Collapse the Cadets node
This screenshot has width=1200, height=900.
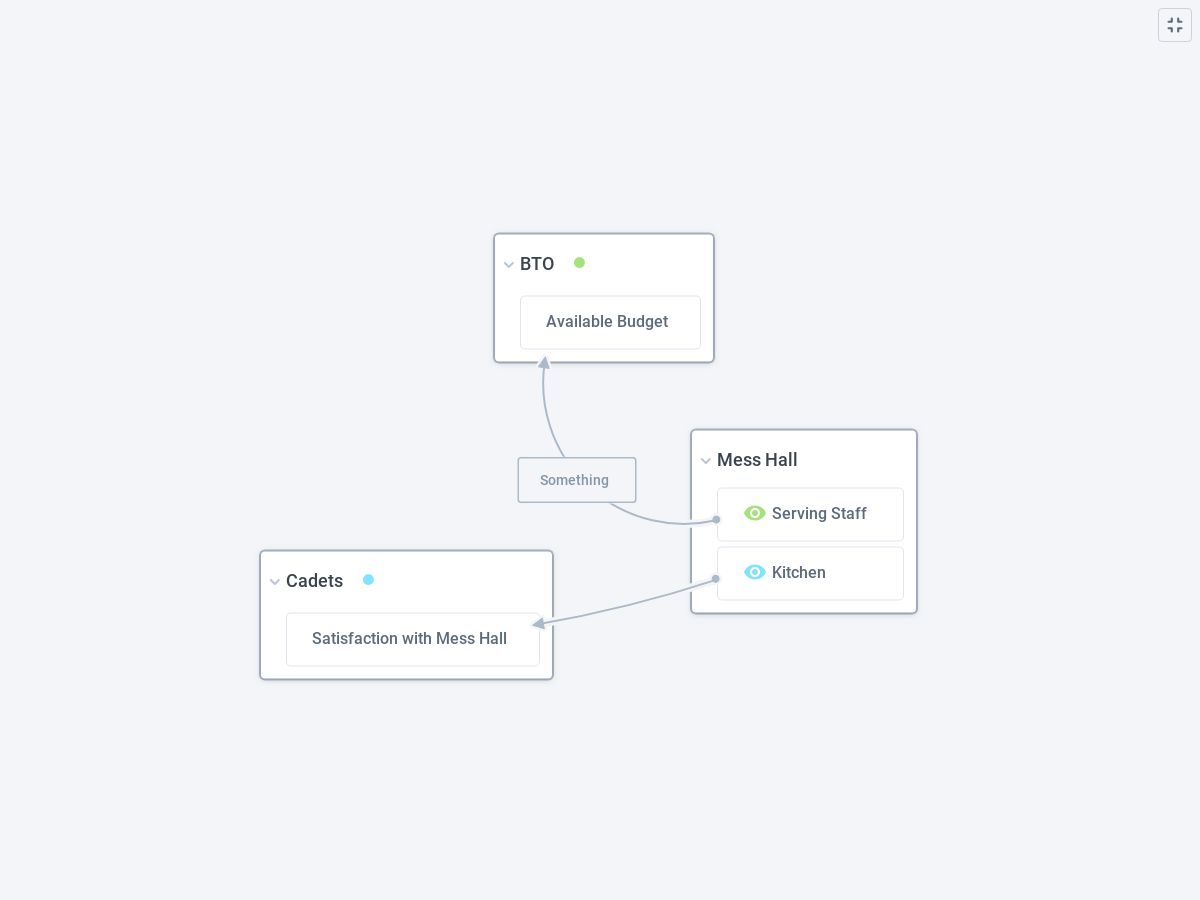point(275,582)
